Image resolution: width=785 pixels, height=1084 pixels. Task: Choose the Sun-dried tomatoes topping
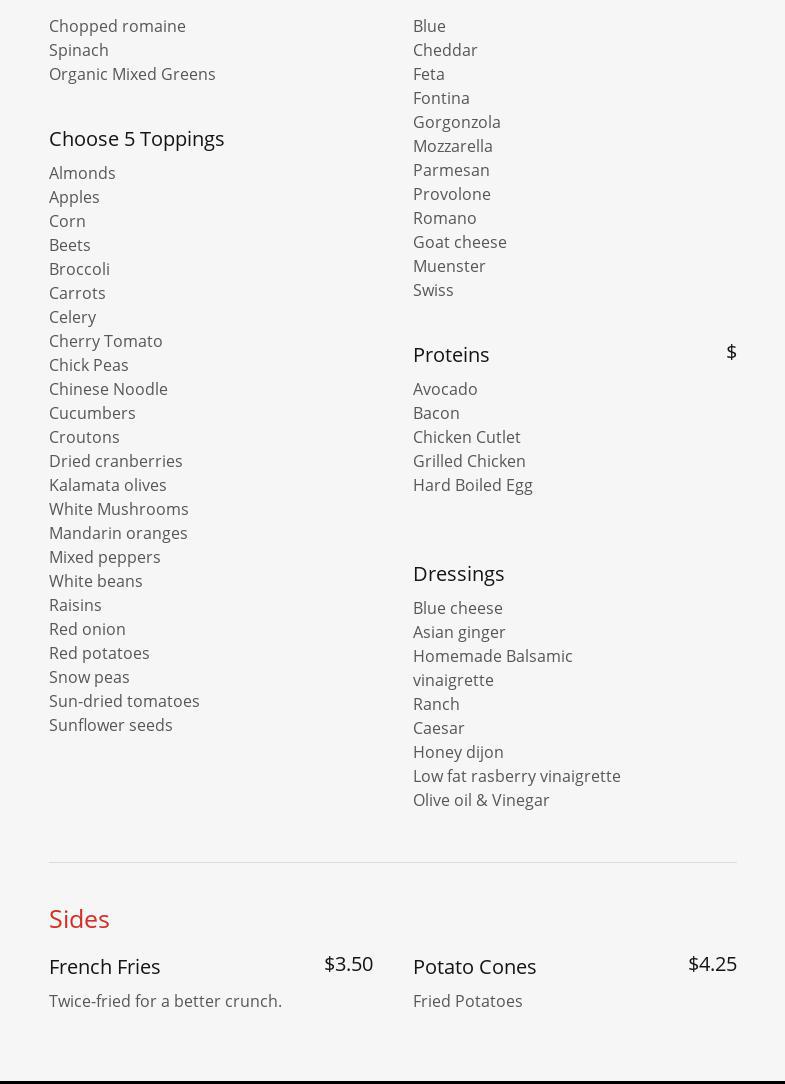click(124, 701)
